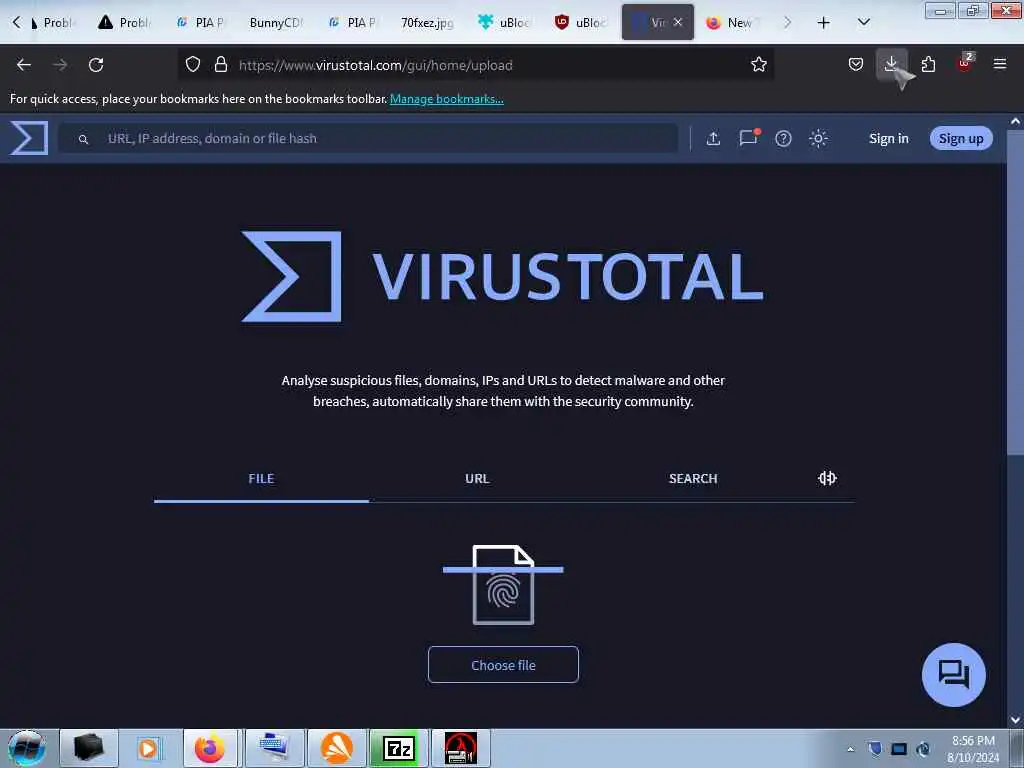Open Avast icon in the taskbar

coord(337,748)
